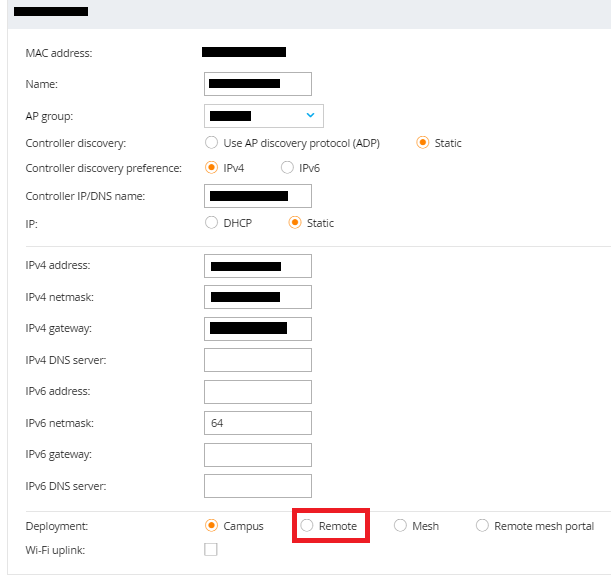Open the AP group dropdown chevron

(310, 115)
